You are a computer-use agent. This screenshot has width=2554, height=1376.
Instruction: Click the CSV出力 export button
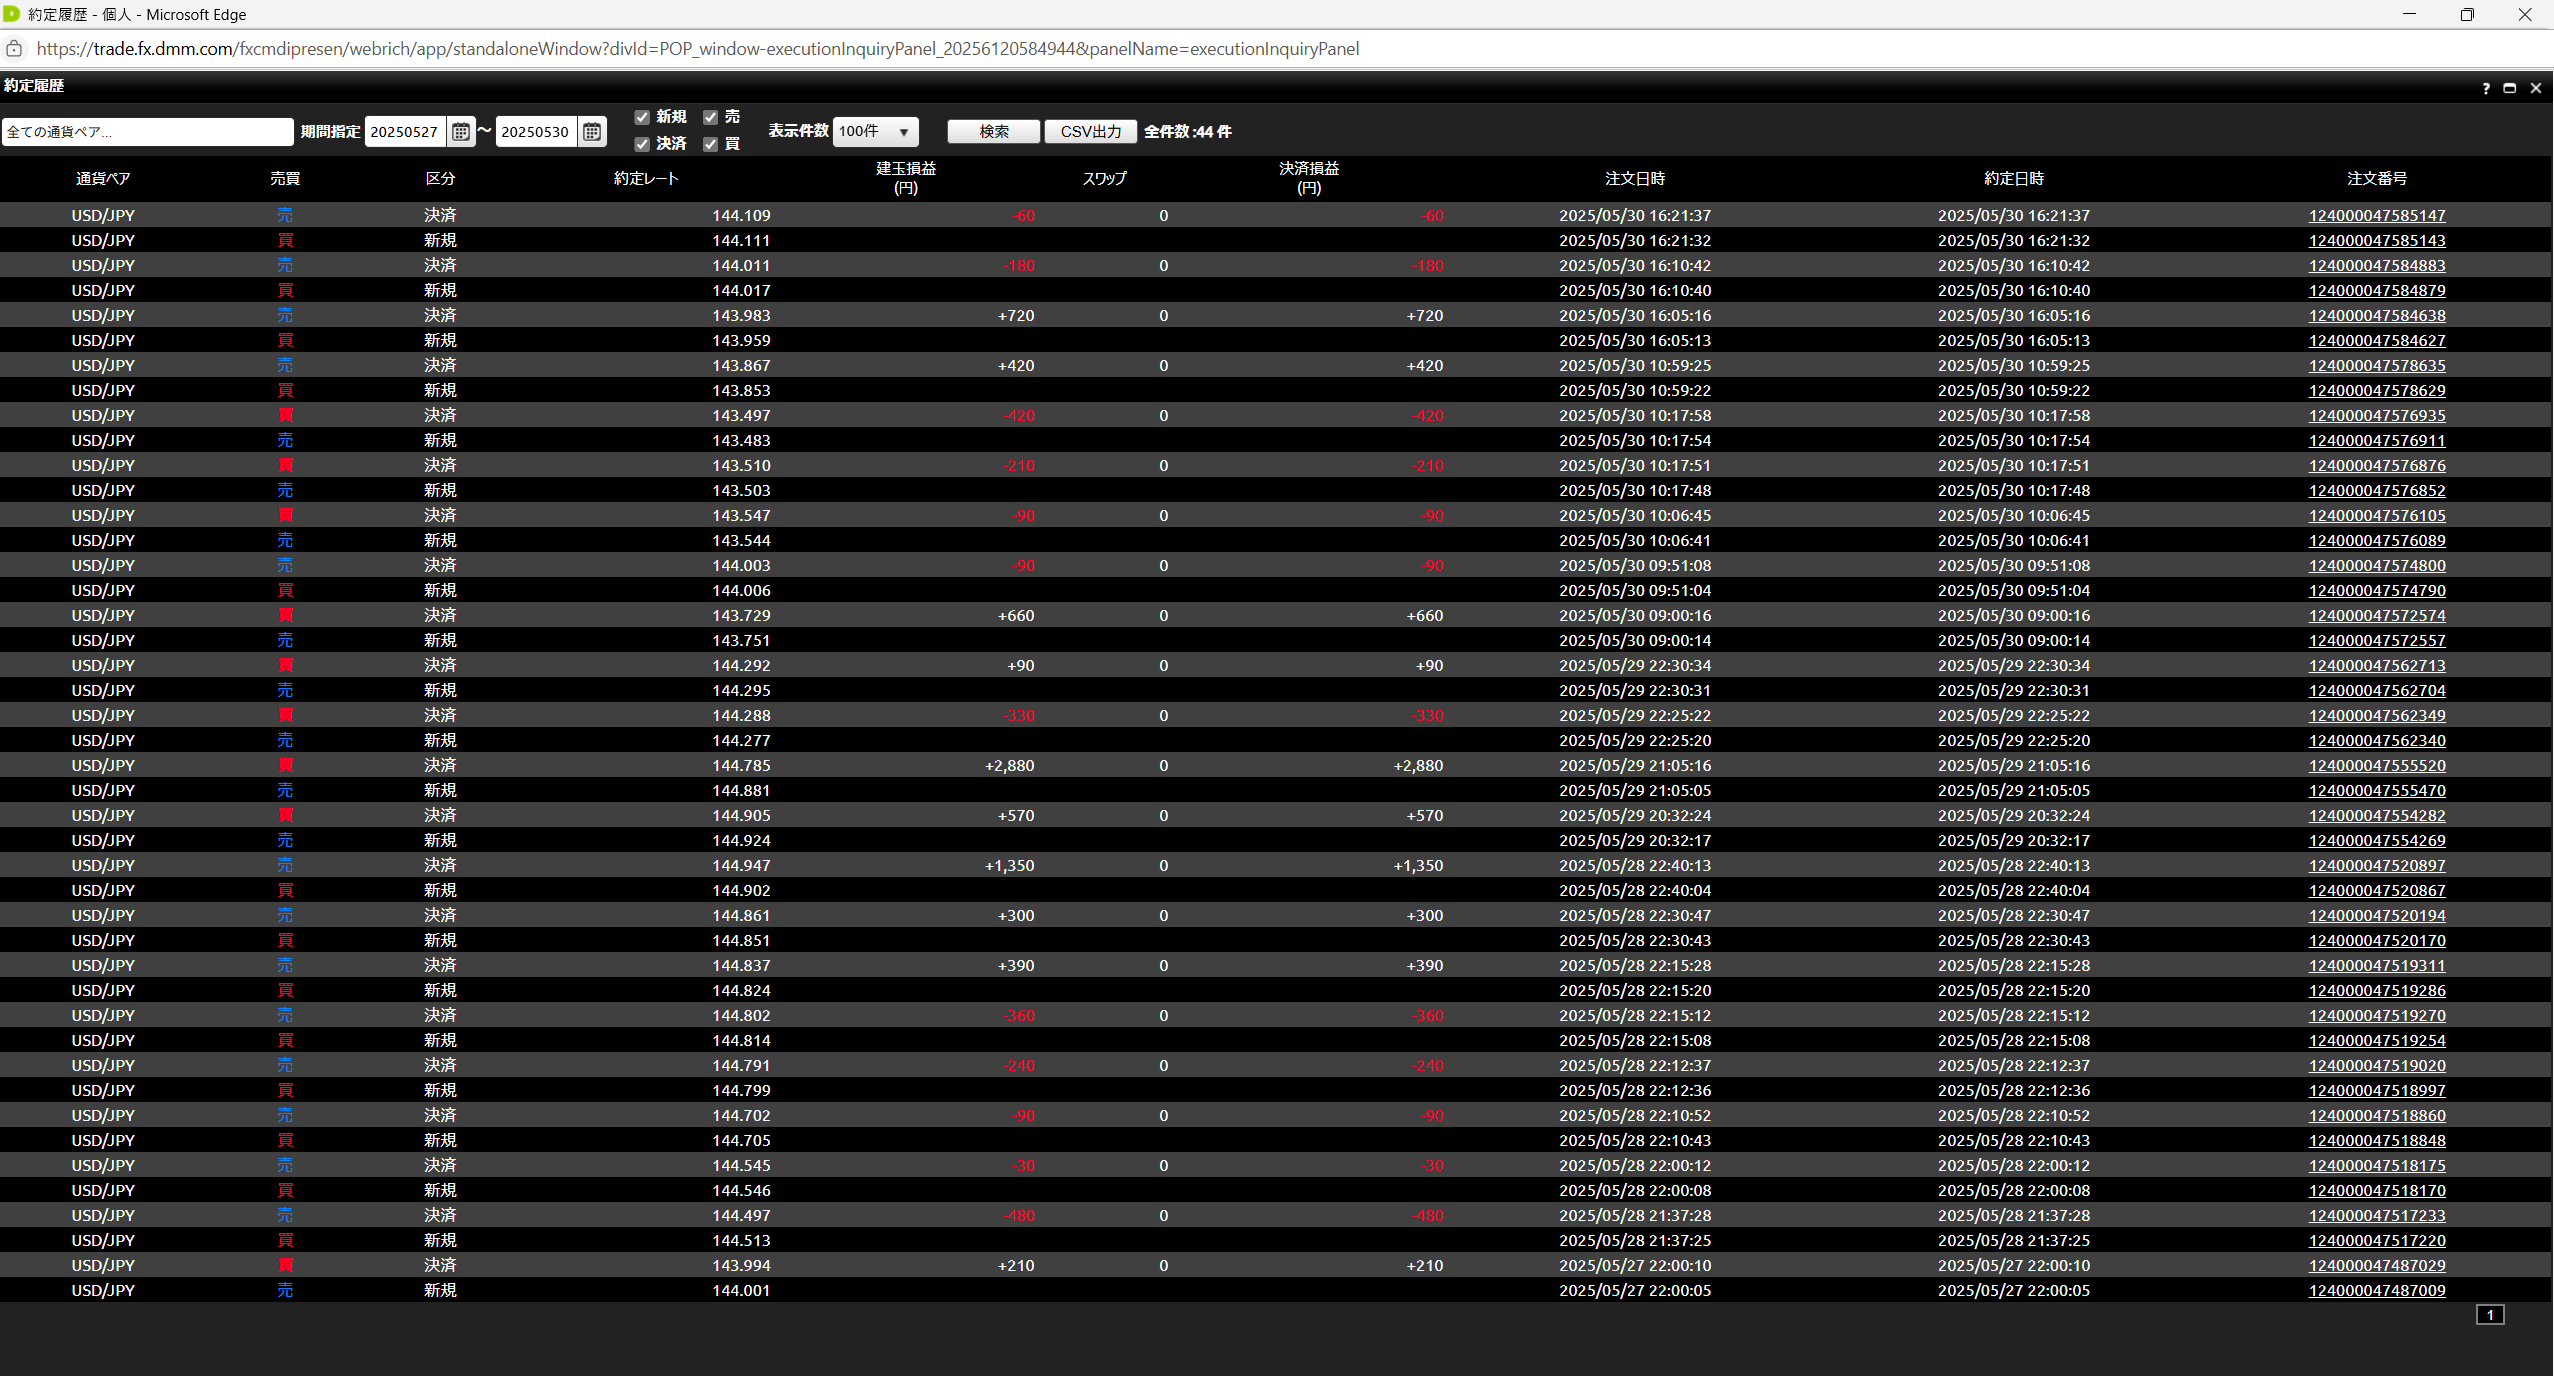[x=1090, y=131]
